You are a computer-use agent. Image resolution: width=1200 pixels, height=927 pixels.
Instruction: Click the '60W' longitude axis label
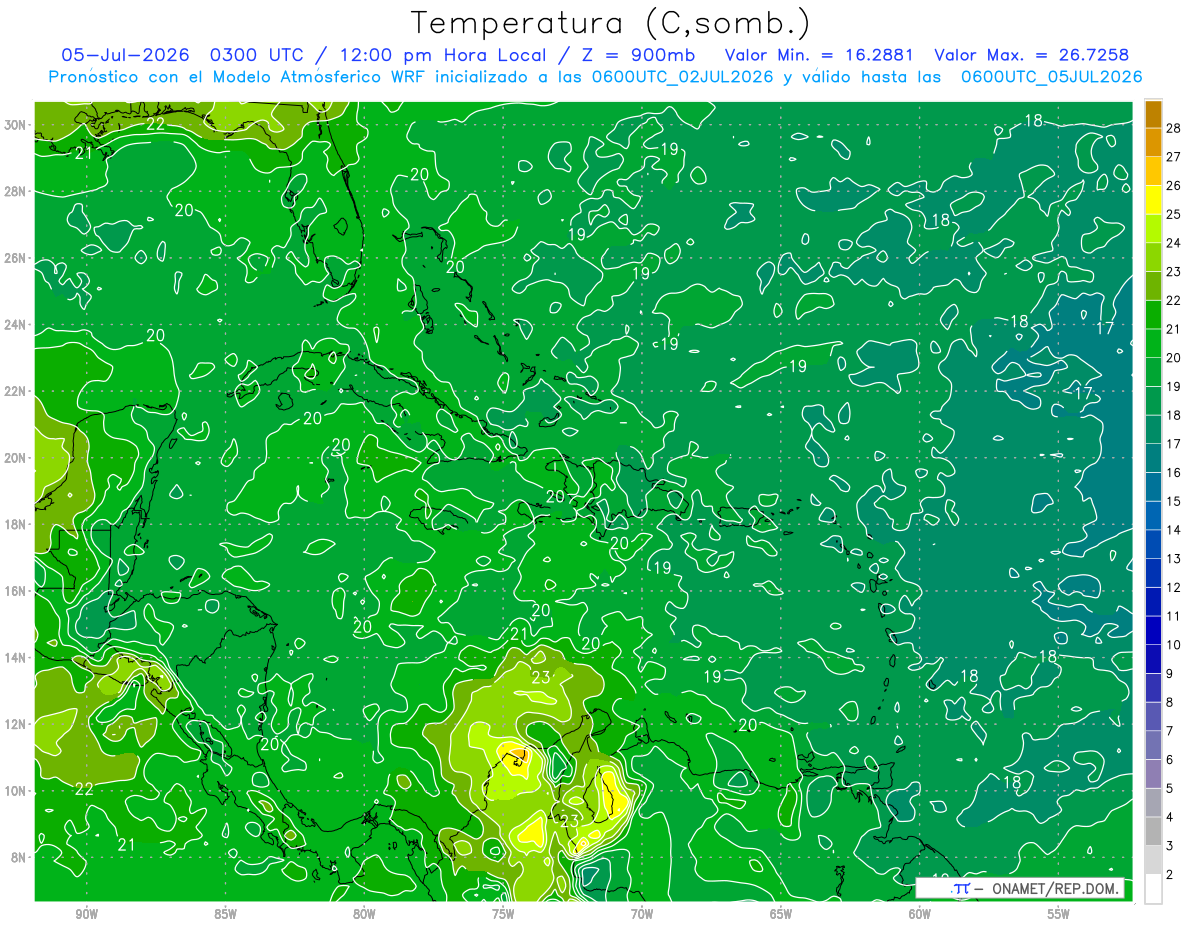coord(920,914)
